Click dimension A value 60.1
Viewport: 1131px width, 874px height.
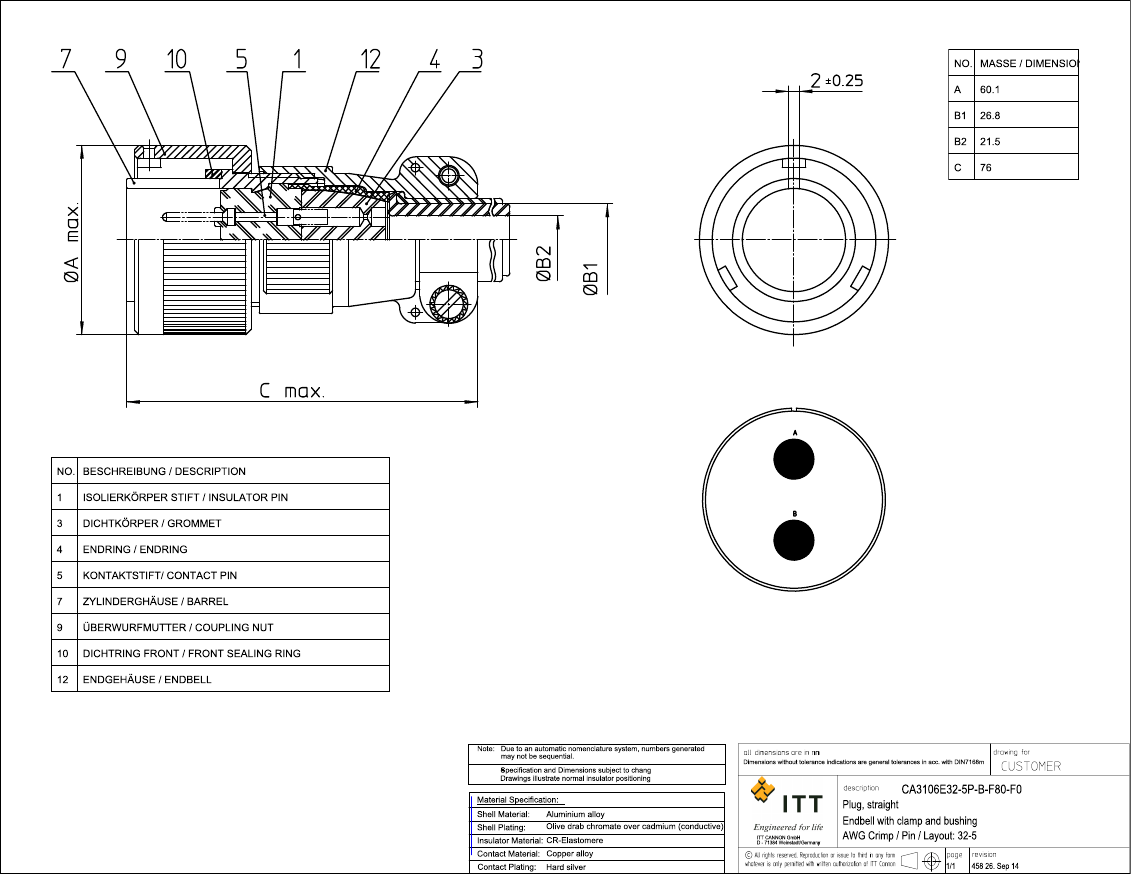[990, 89]
